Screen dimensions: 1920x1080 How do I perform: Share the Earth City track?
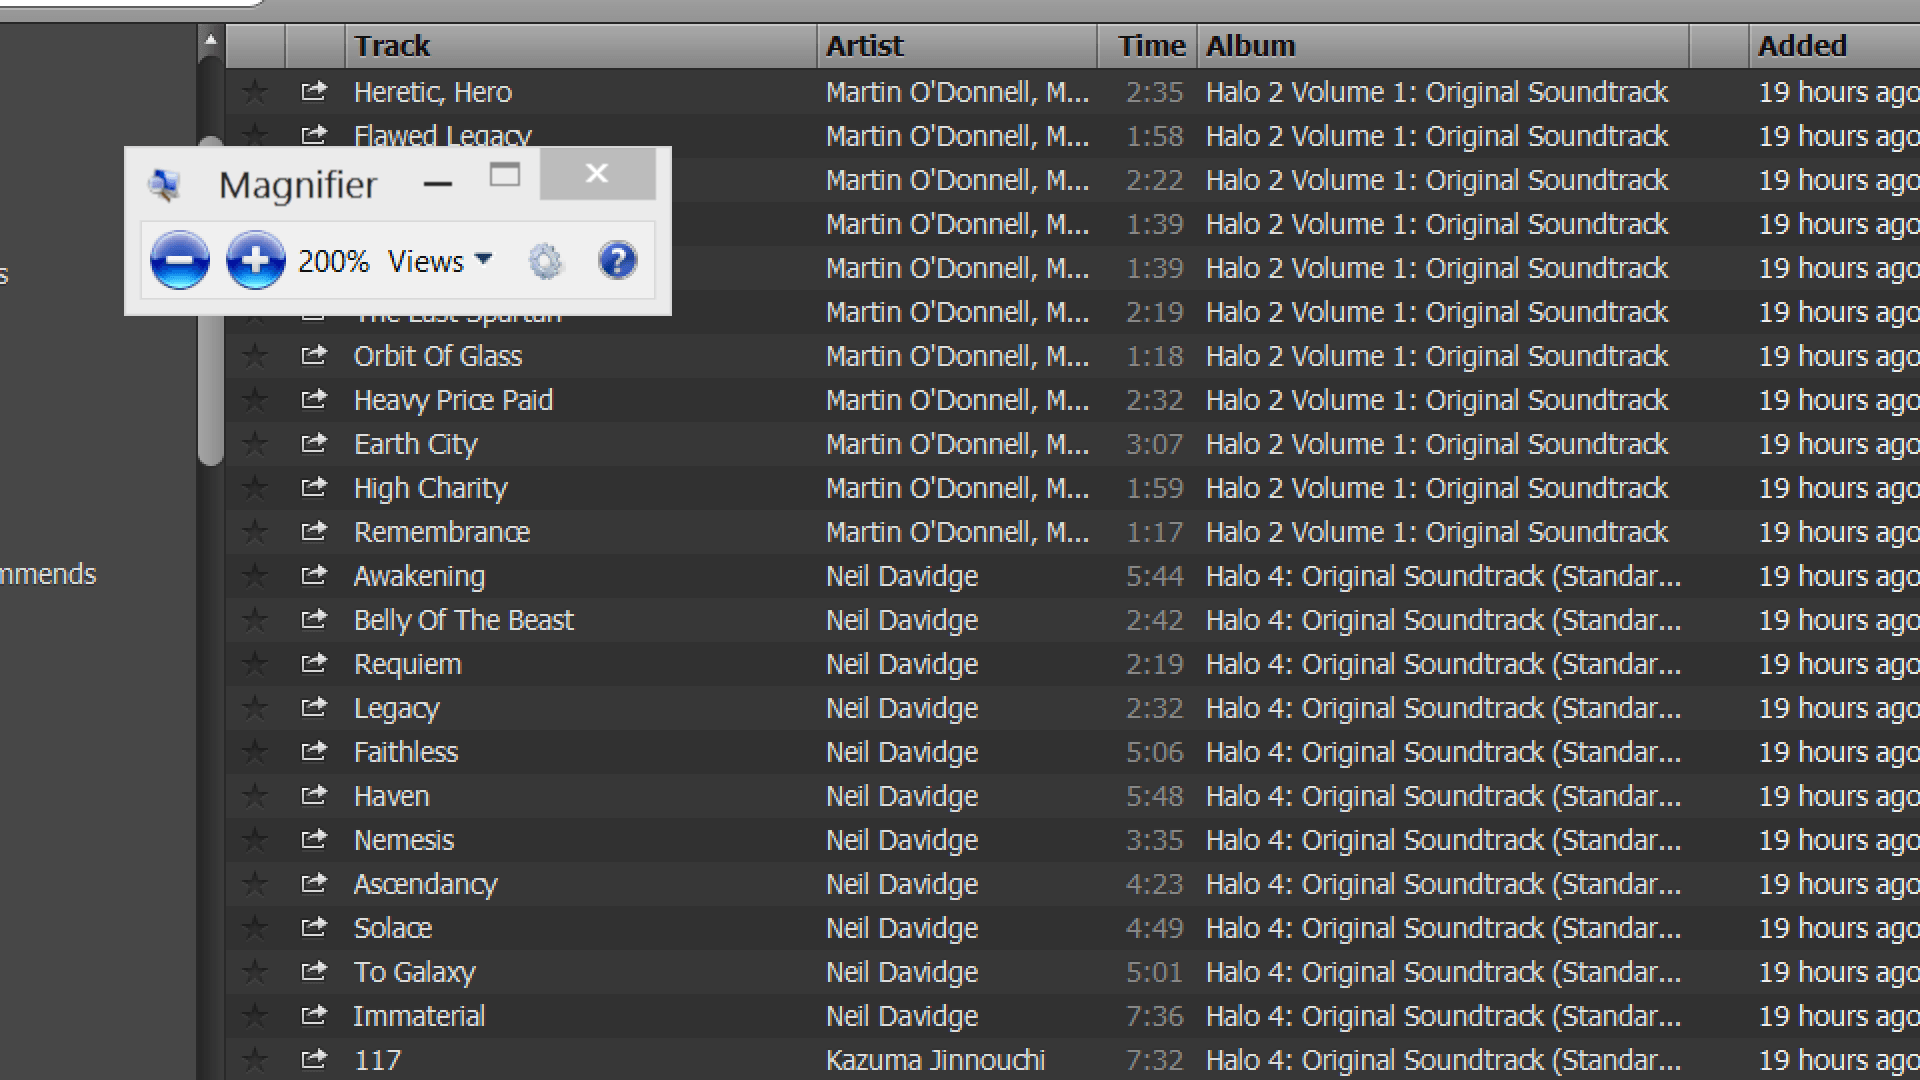(x=314, y=443)
